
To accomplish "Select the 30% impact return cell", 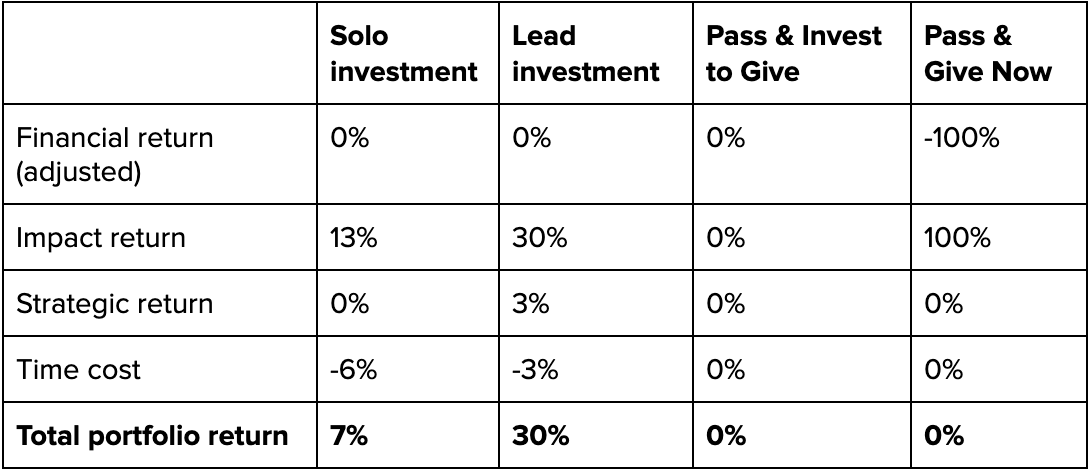I will [x=540, y=237].
